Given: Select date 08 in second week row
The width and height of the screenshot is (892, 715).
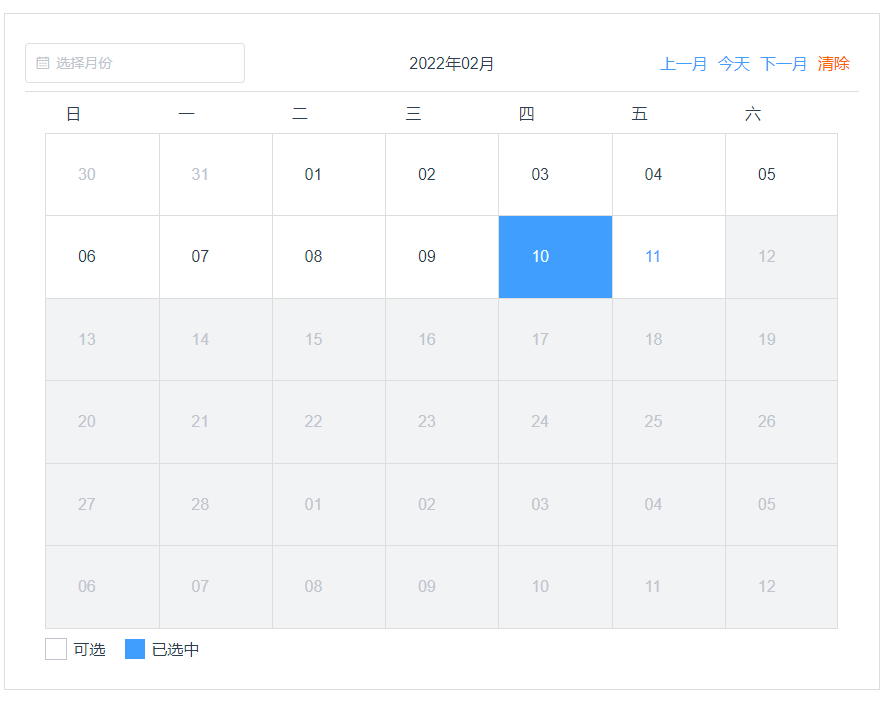Looking at the screenshot, I should tap(329, 257).
